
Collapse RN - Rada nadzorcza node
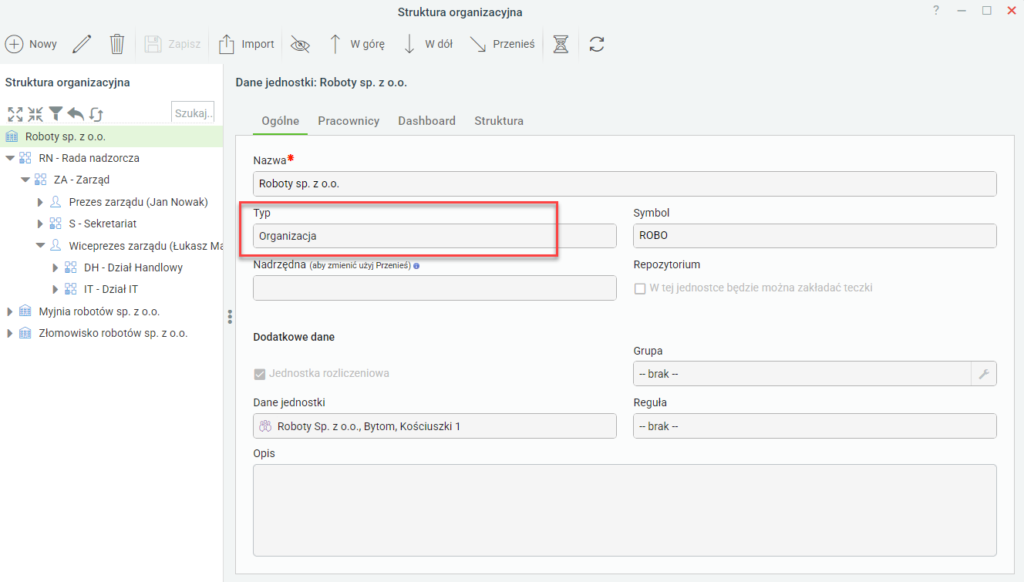(x=10, y=158)
